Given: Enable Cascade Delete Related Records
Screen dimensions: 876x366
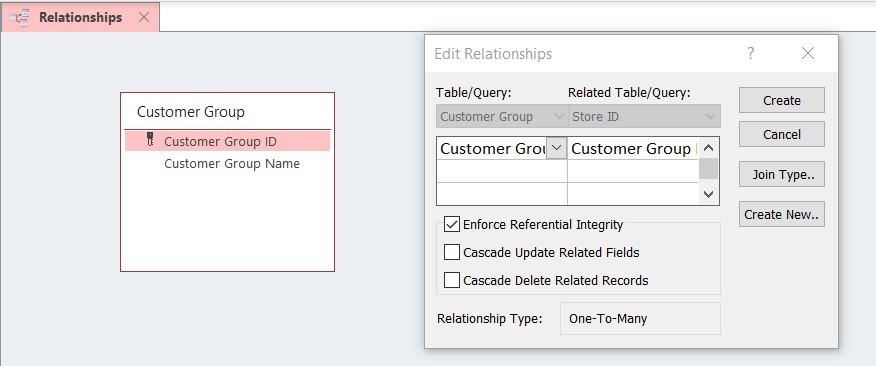Looking at the screenshot, I should (x=451, y=280).
